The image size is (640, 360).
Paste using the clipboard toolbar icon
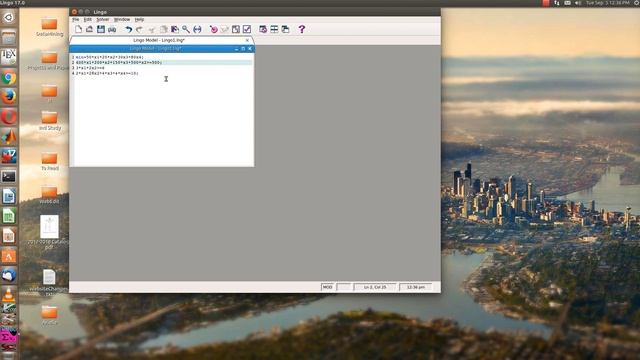(175, 29)
